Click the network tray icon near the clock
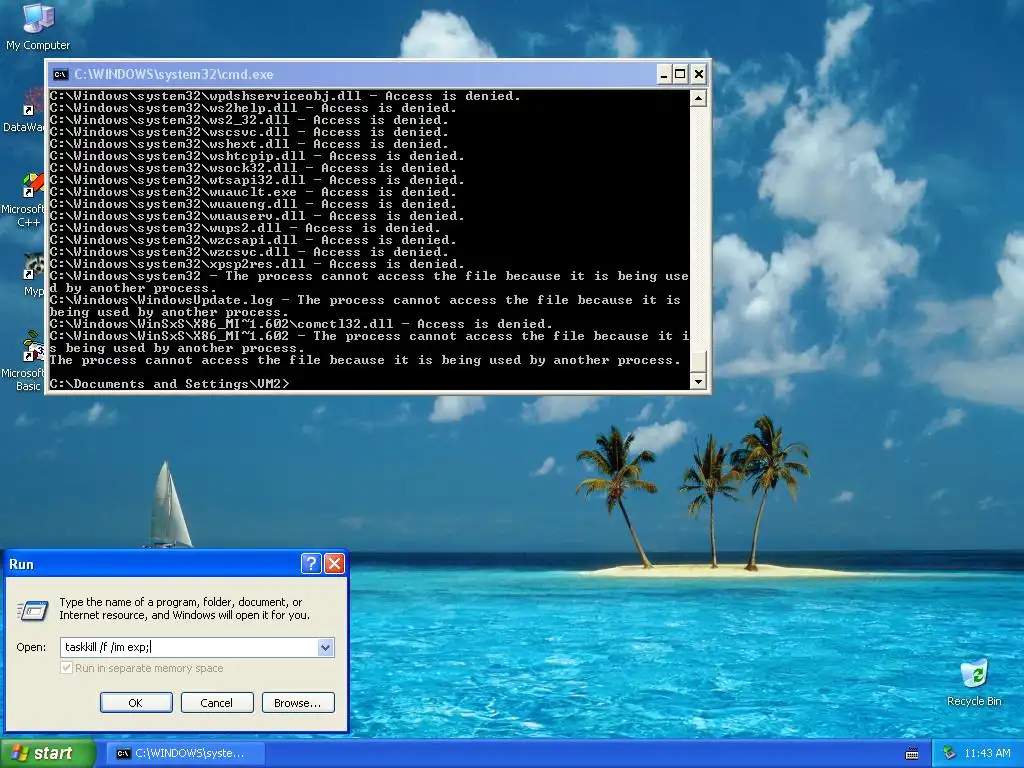This screenshot has width=1024, height=768. coord(950,753)
